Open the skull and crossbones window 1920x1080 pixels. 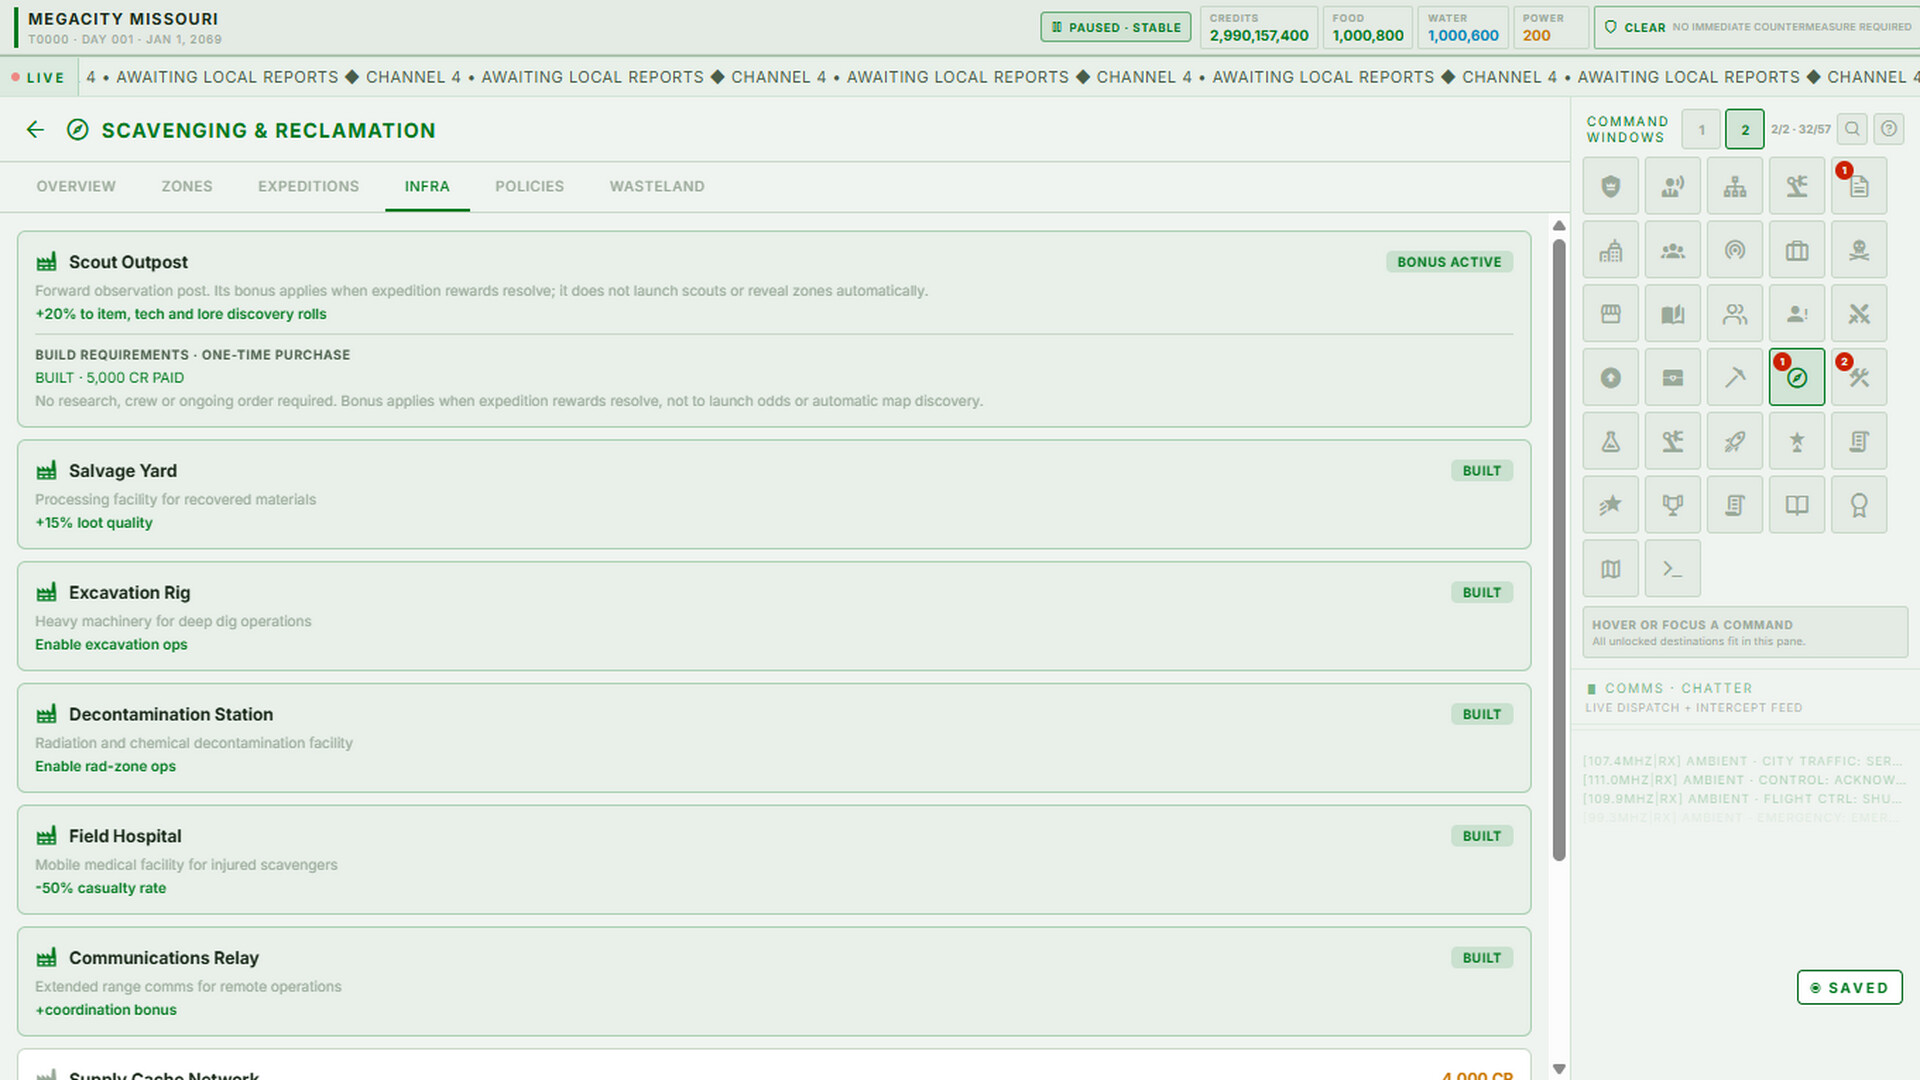click(x=1858, y=250)
